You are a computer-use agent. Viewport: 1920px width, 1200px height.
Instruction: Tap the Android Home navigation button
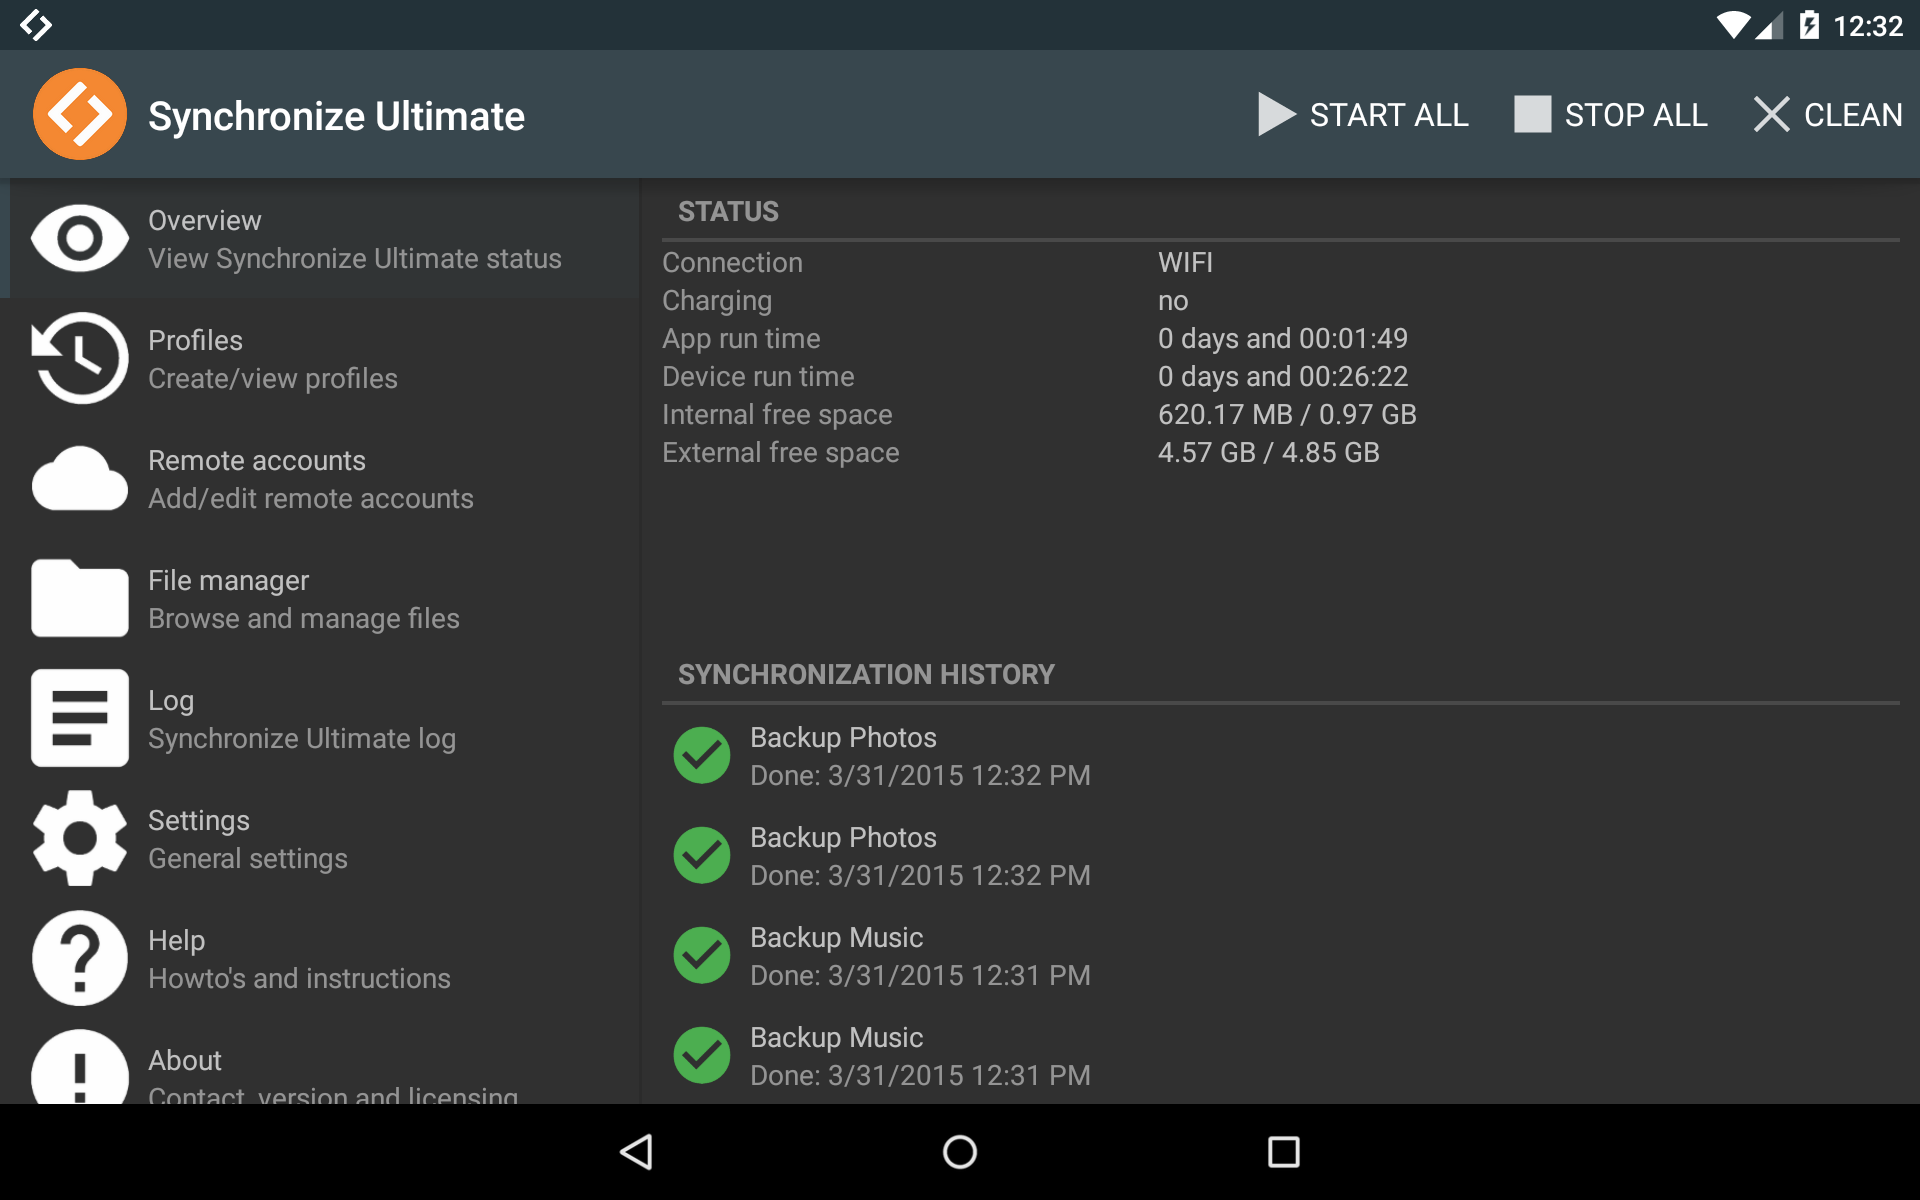[x=960, y=1152]
